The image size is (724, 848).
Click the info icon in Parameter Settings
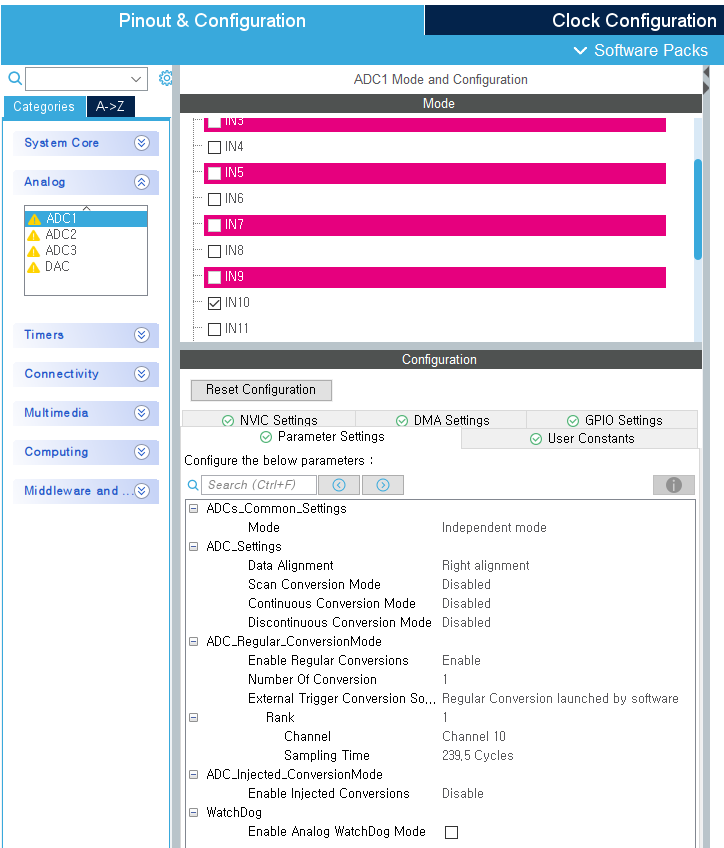pyautogui.click(x=673, y=485)
